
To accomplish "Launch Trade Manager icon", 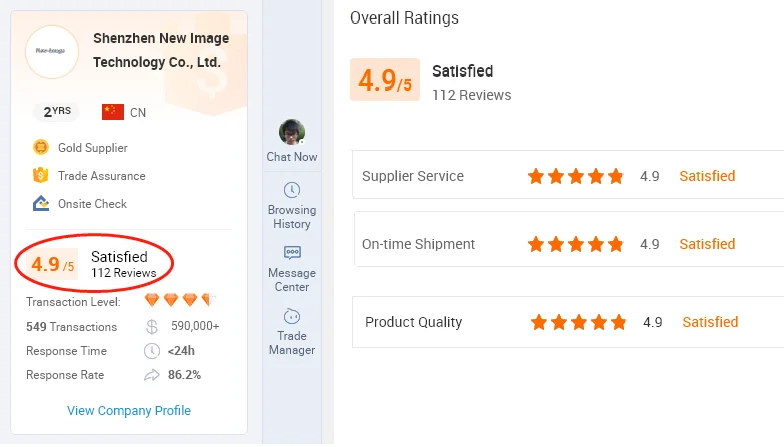I will [x=292, y=316].
